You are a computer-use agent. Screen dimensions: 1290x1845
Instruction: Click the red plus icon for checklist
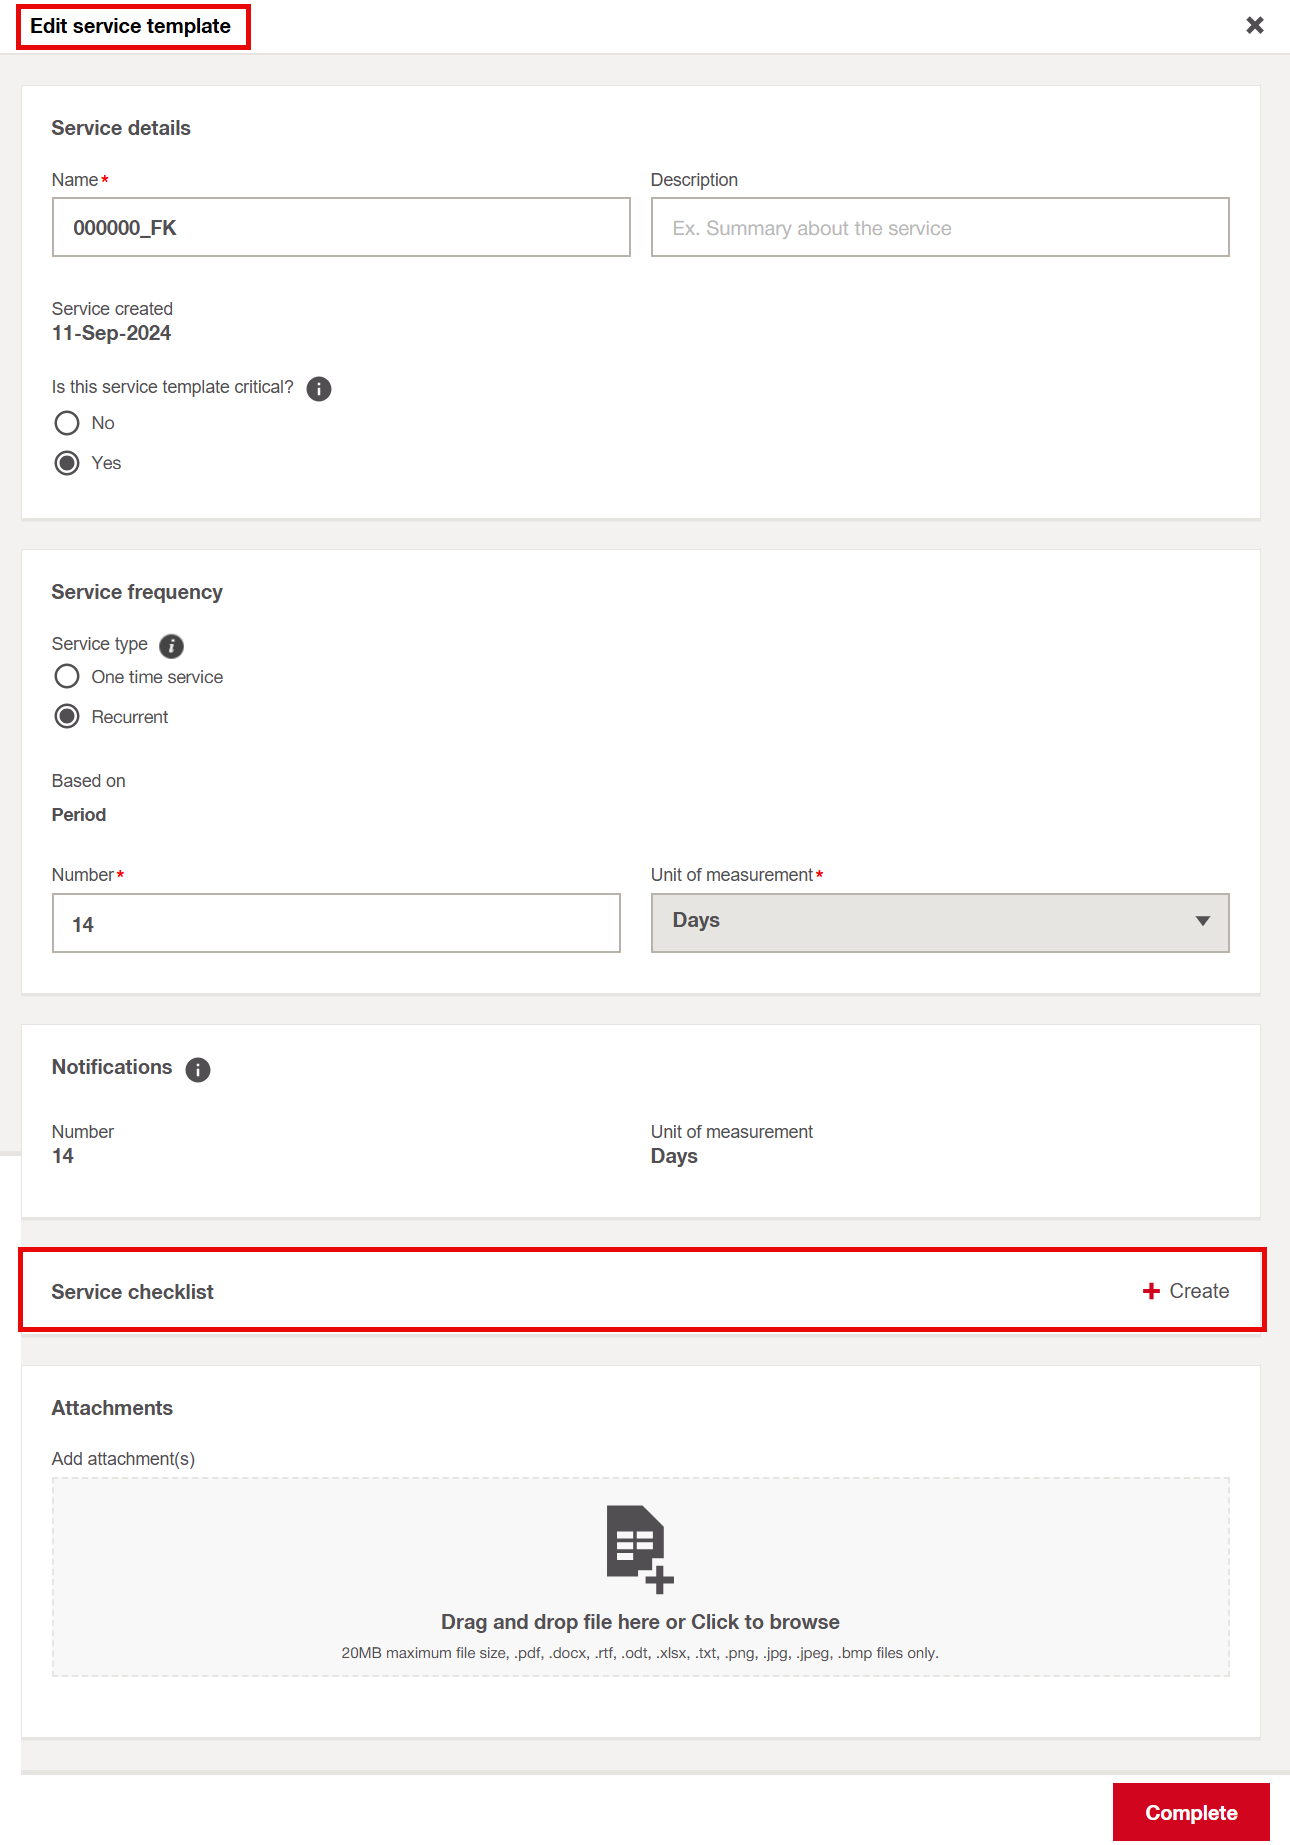tap(1151, 1291)
